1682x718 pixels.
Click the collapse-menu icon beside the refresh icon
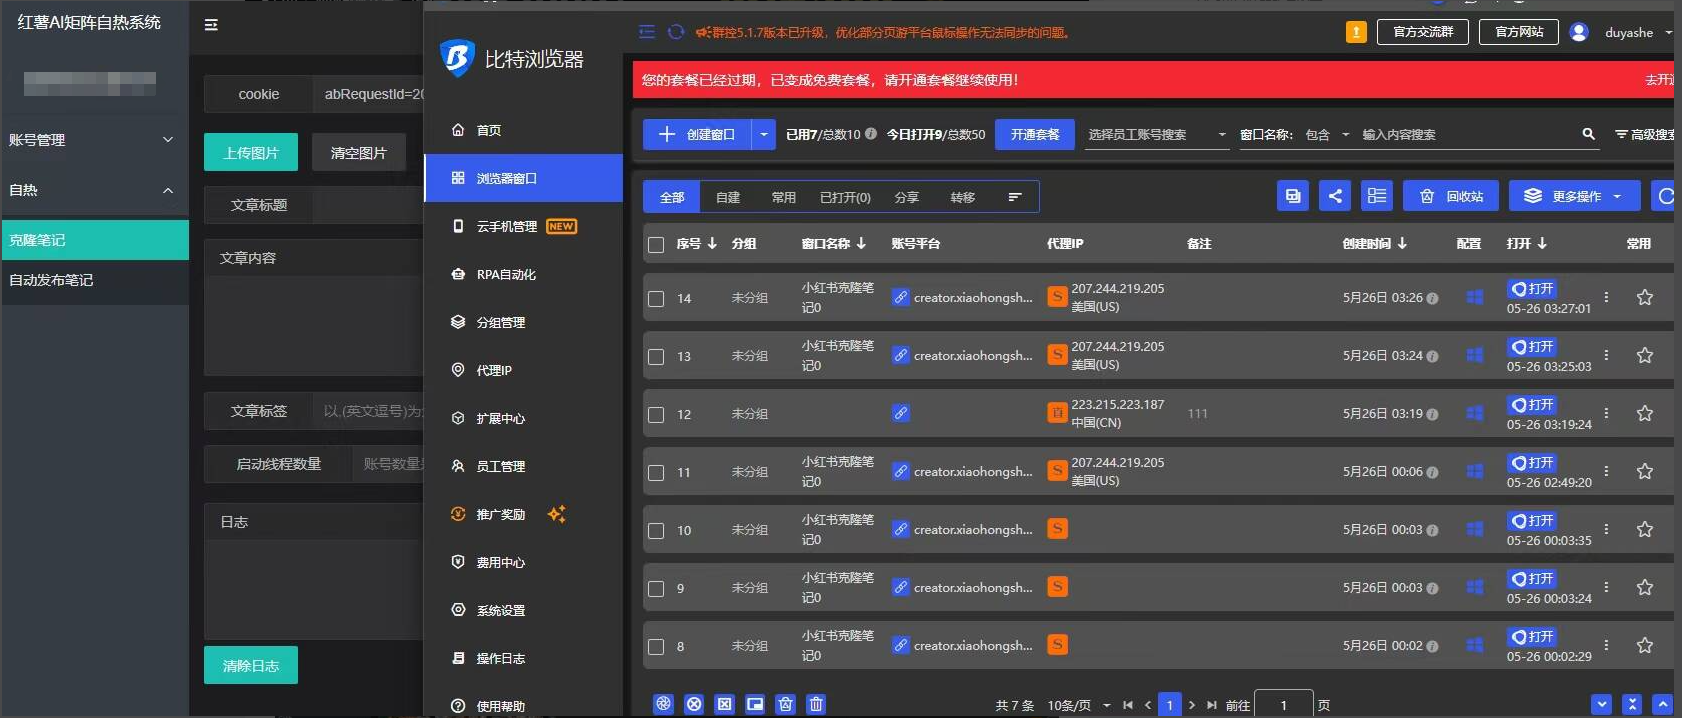647,32
